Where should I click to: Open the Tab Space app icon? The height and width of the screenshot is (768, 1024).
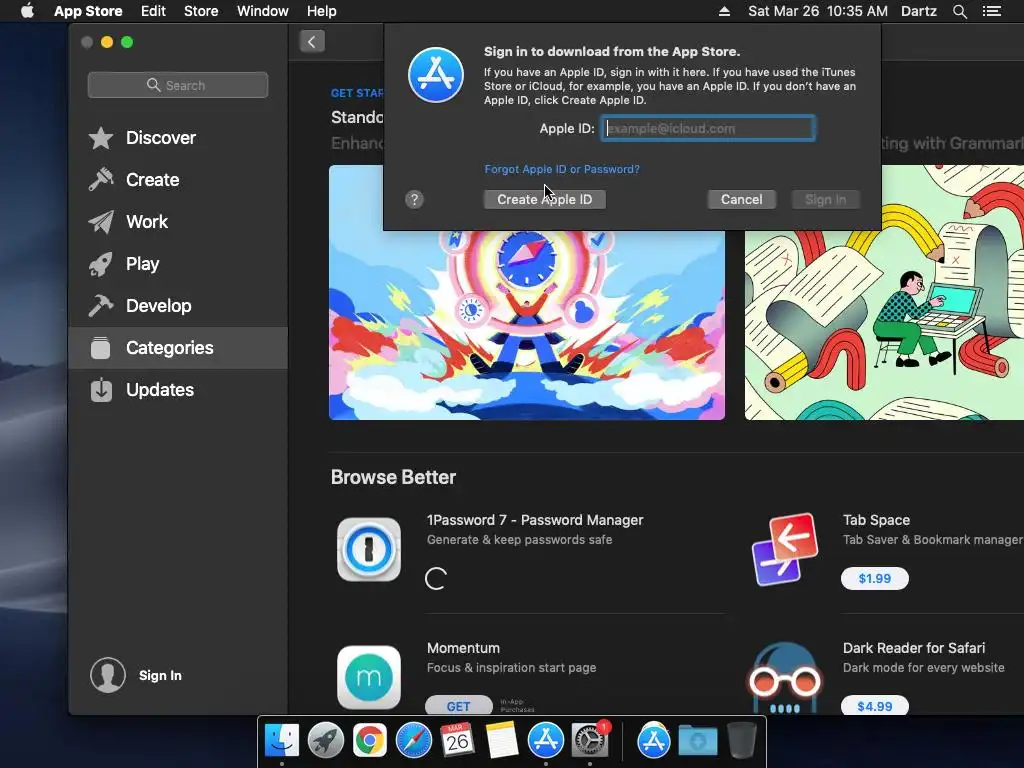(x=785, y=549)
